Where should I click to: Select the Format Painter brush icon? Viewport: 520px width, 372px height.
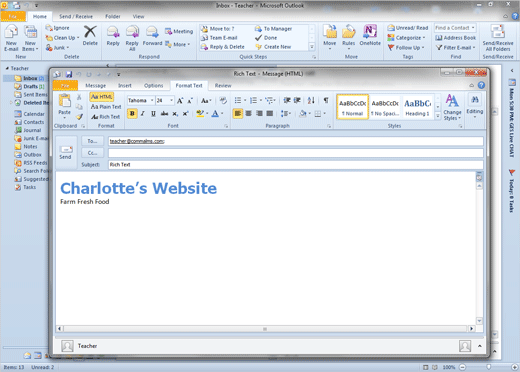(79, 117)
